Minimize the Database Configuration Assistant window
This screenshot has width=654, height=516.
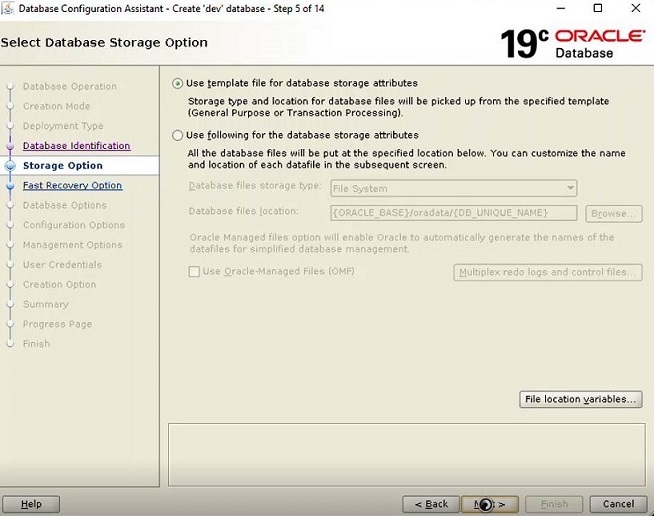(x=561, y=8)
